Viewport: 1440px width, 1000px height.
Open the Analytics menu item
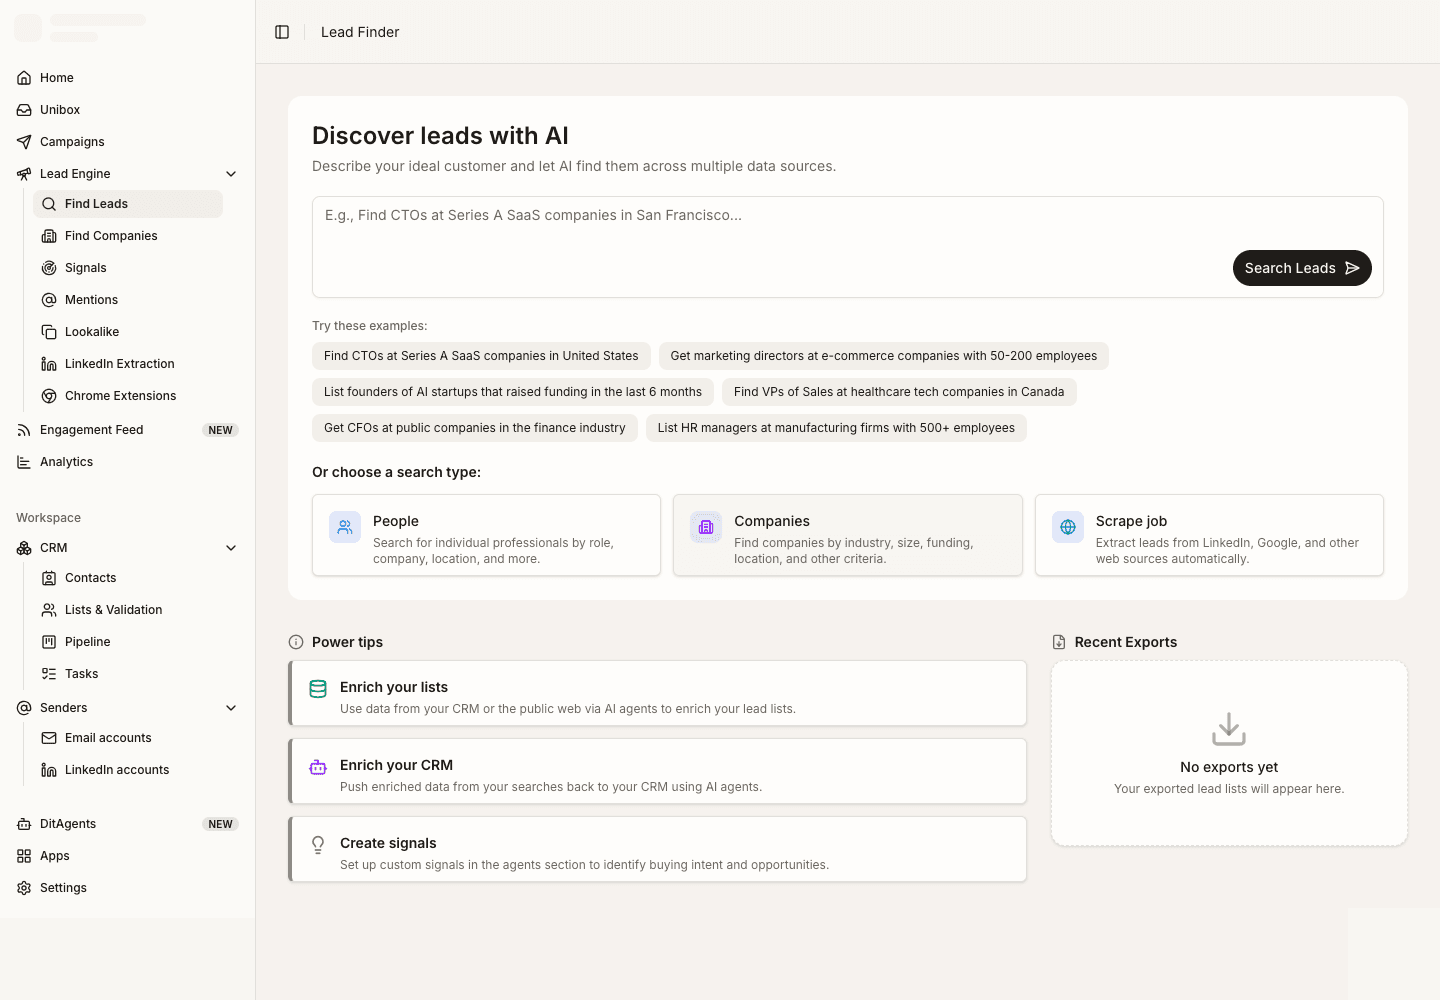(x=127, y=462)
